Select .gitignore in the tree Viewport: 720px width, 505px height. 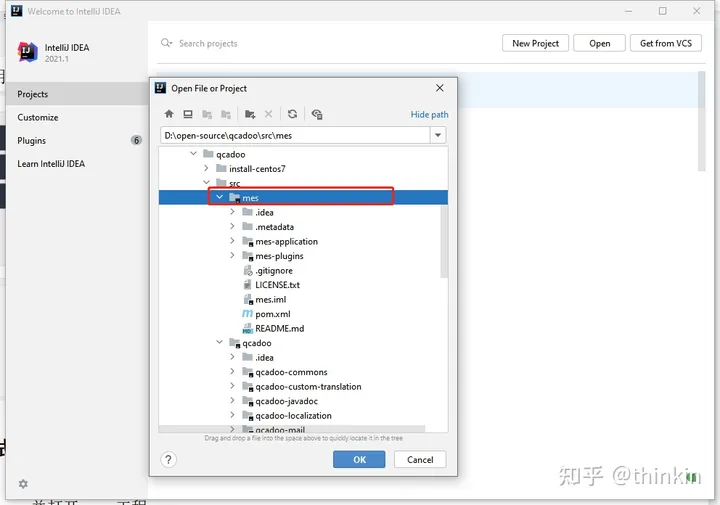[x=274, y=270]
